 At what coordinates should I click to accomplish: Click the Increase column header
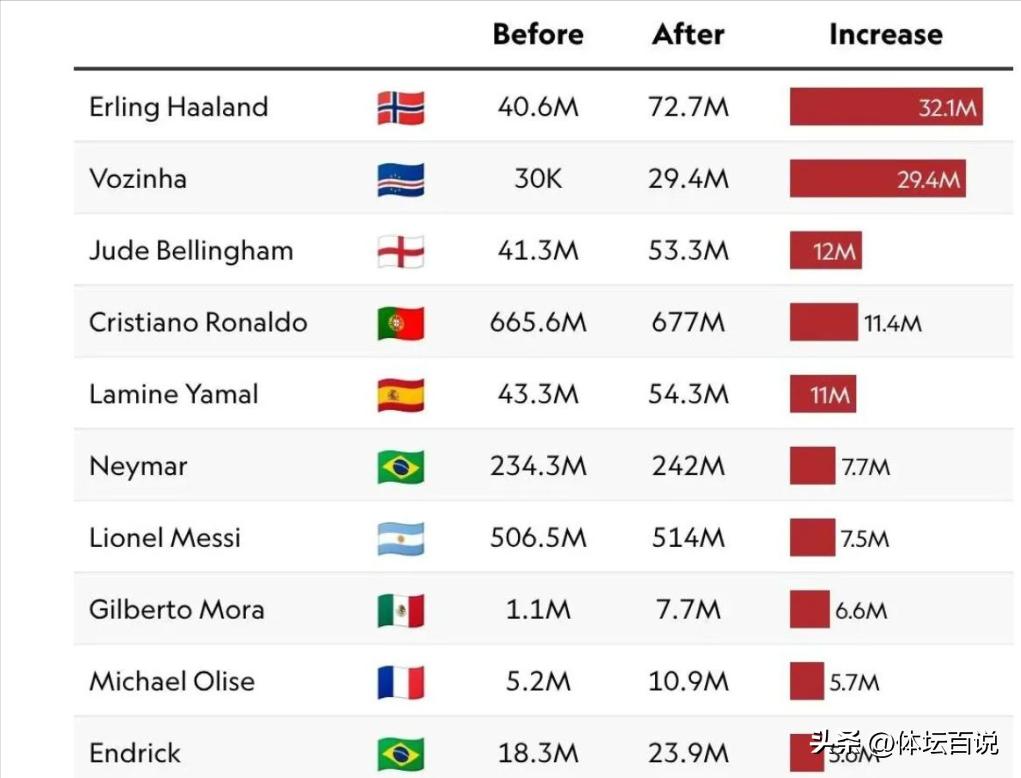(886, 35)
